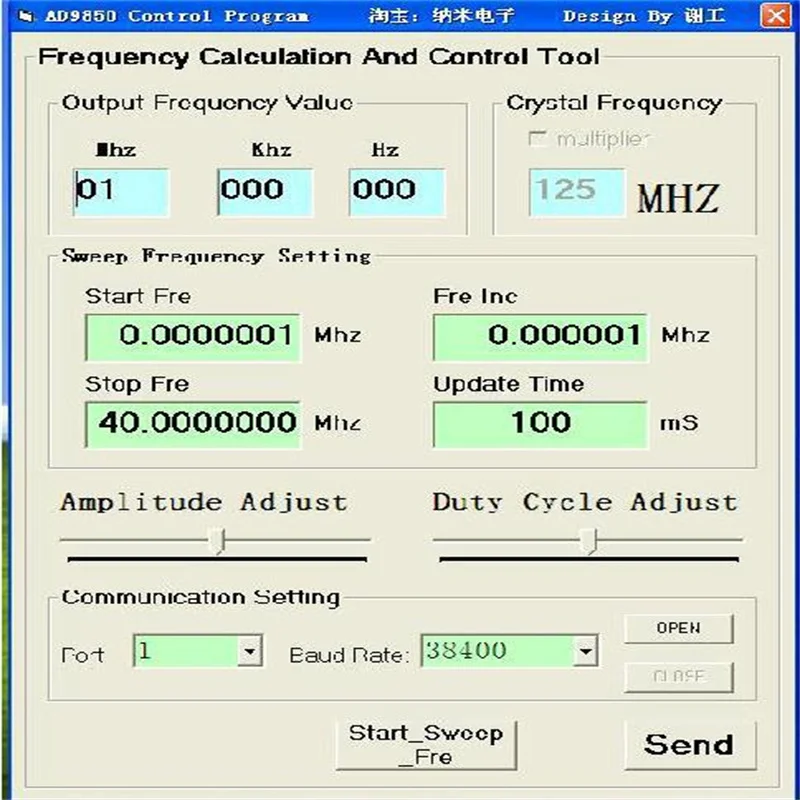Close the AD9850 Control Program window
This screenshot has height=800, width=800.
776,16
